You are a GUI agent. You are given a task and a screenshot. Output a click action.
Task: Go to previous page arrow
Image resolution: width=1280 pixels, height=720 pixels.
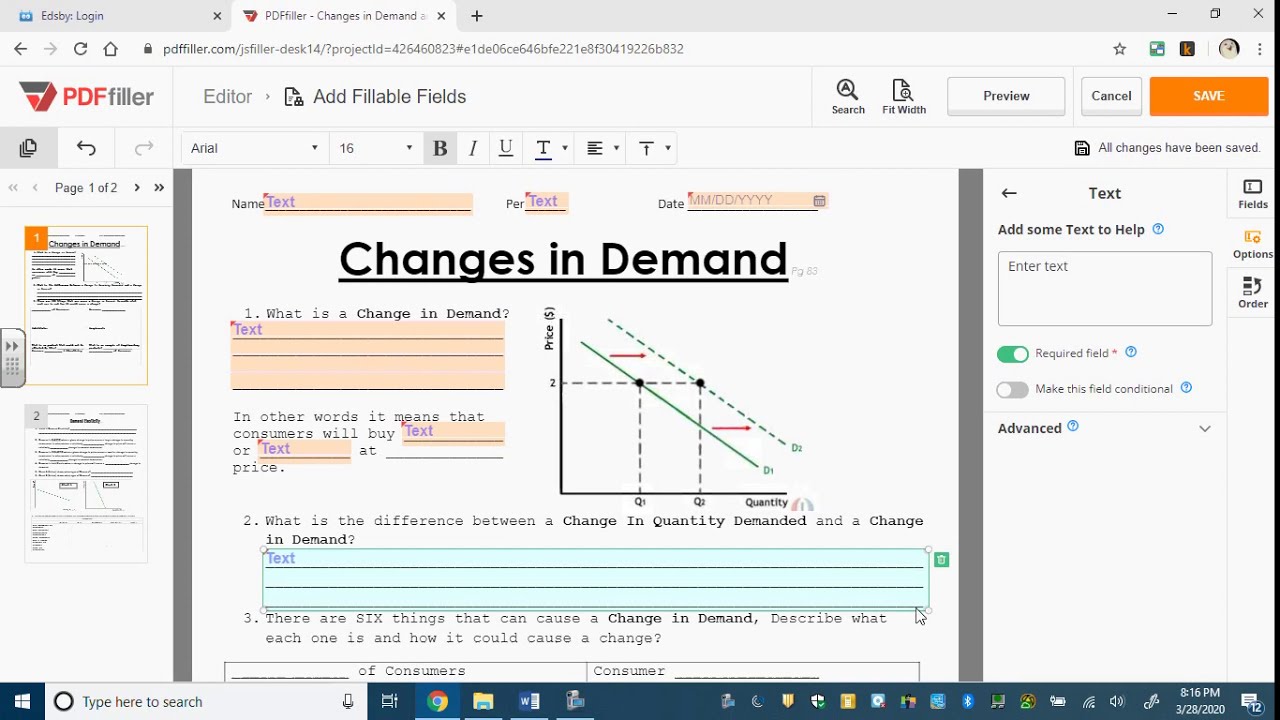pyautogui.click(x=36, y=187)
